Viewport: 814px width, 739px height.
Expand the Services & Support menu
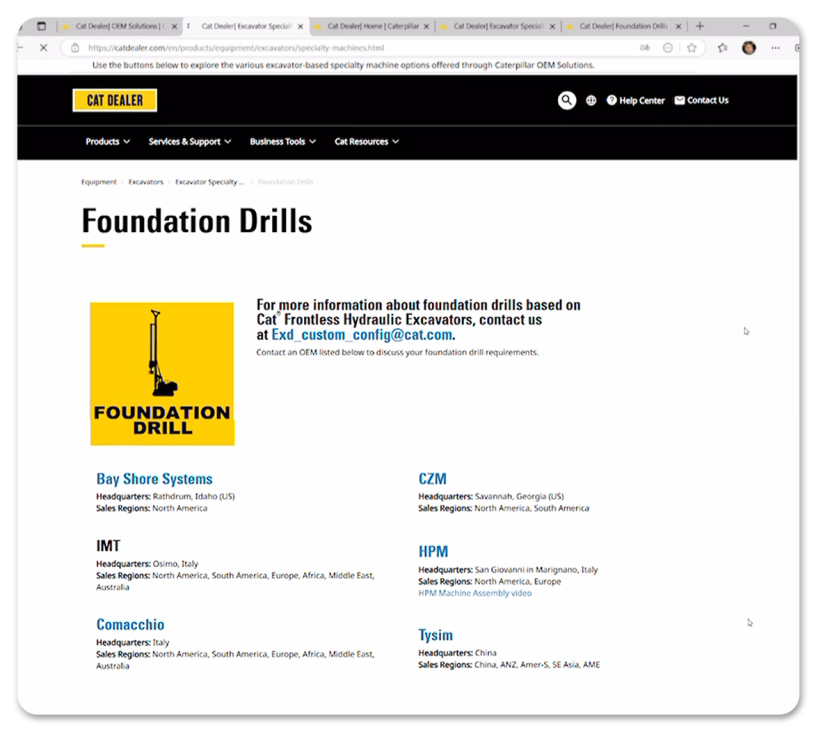tap(190, 142)
